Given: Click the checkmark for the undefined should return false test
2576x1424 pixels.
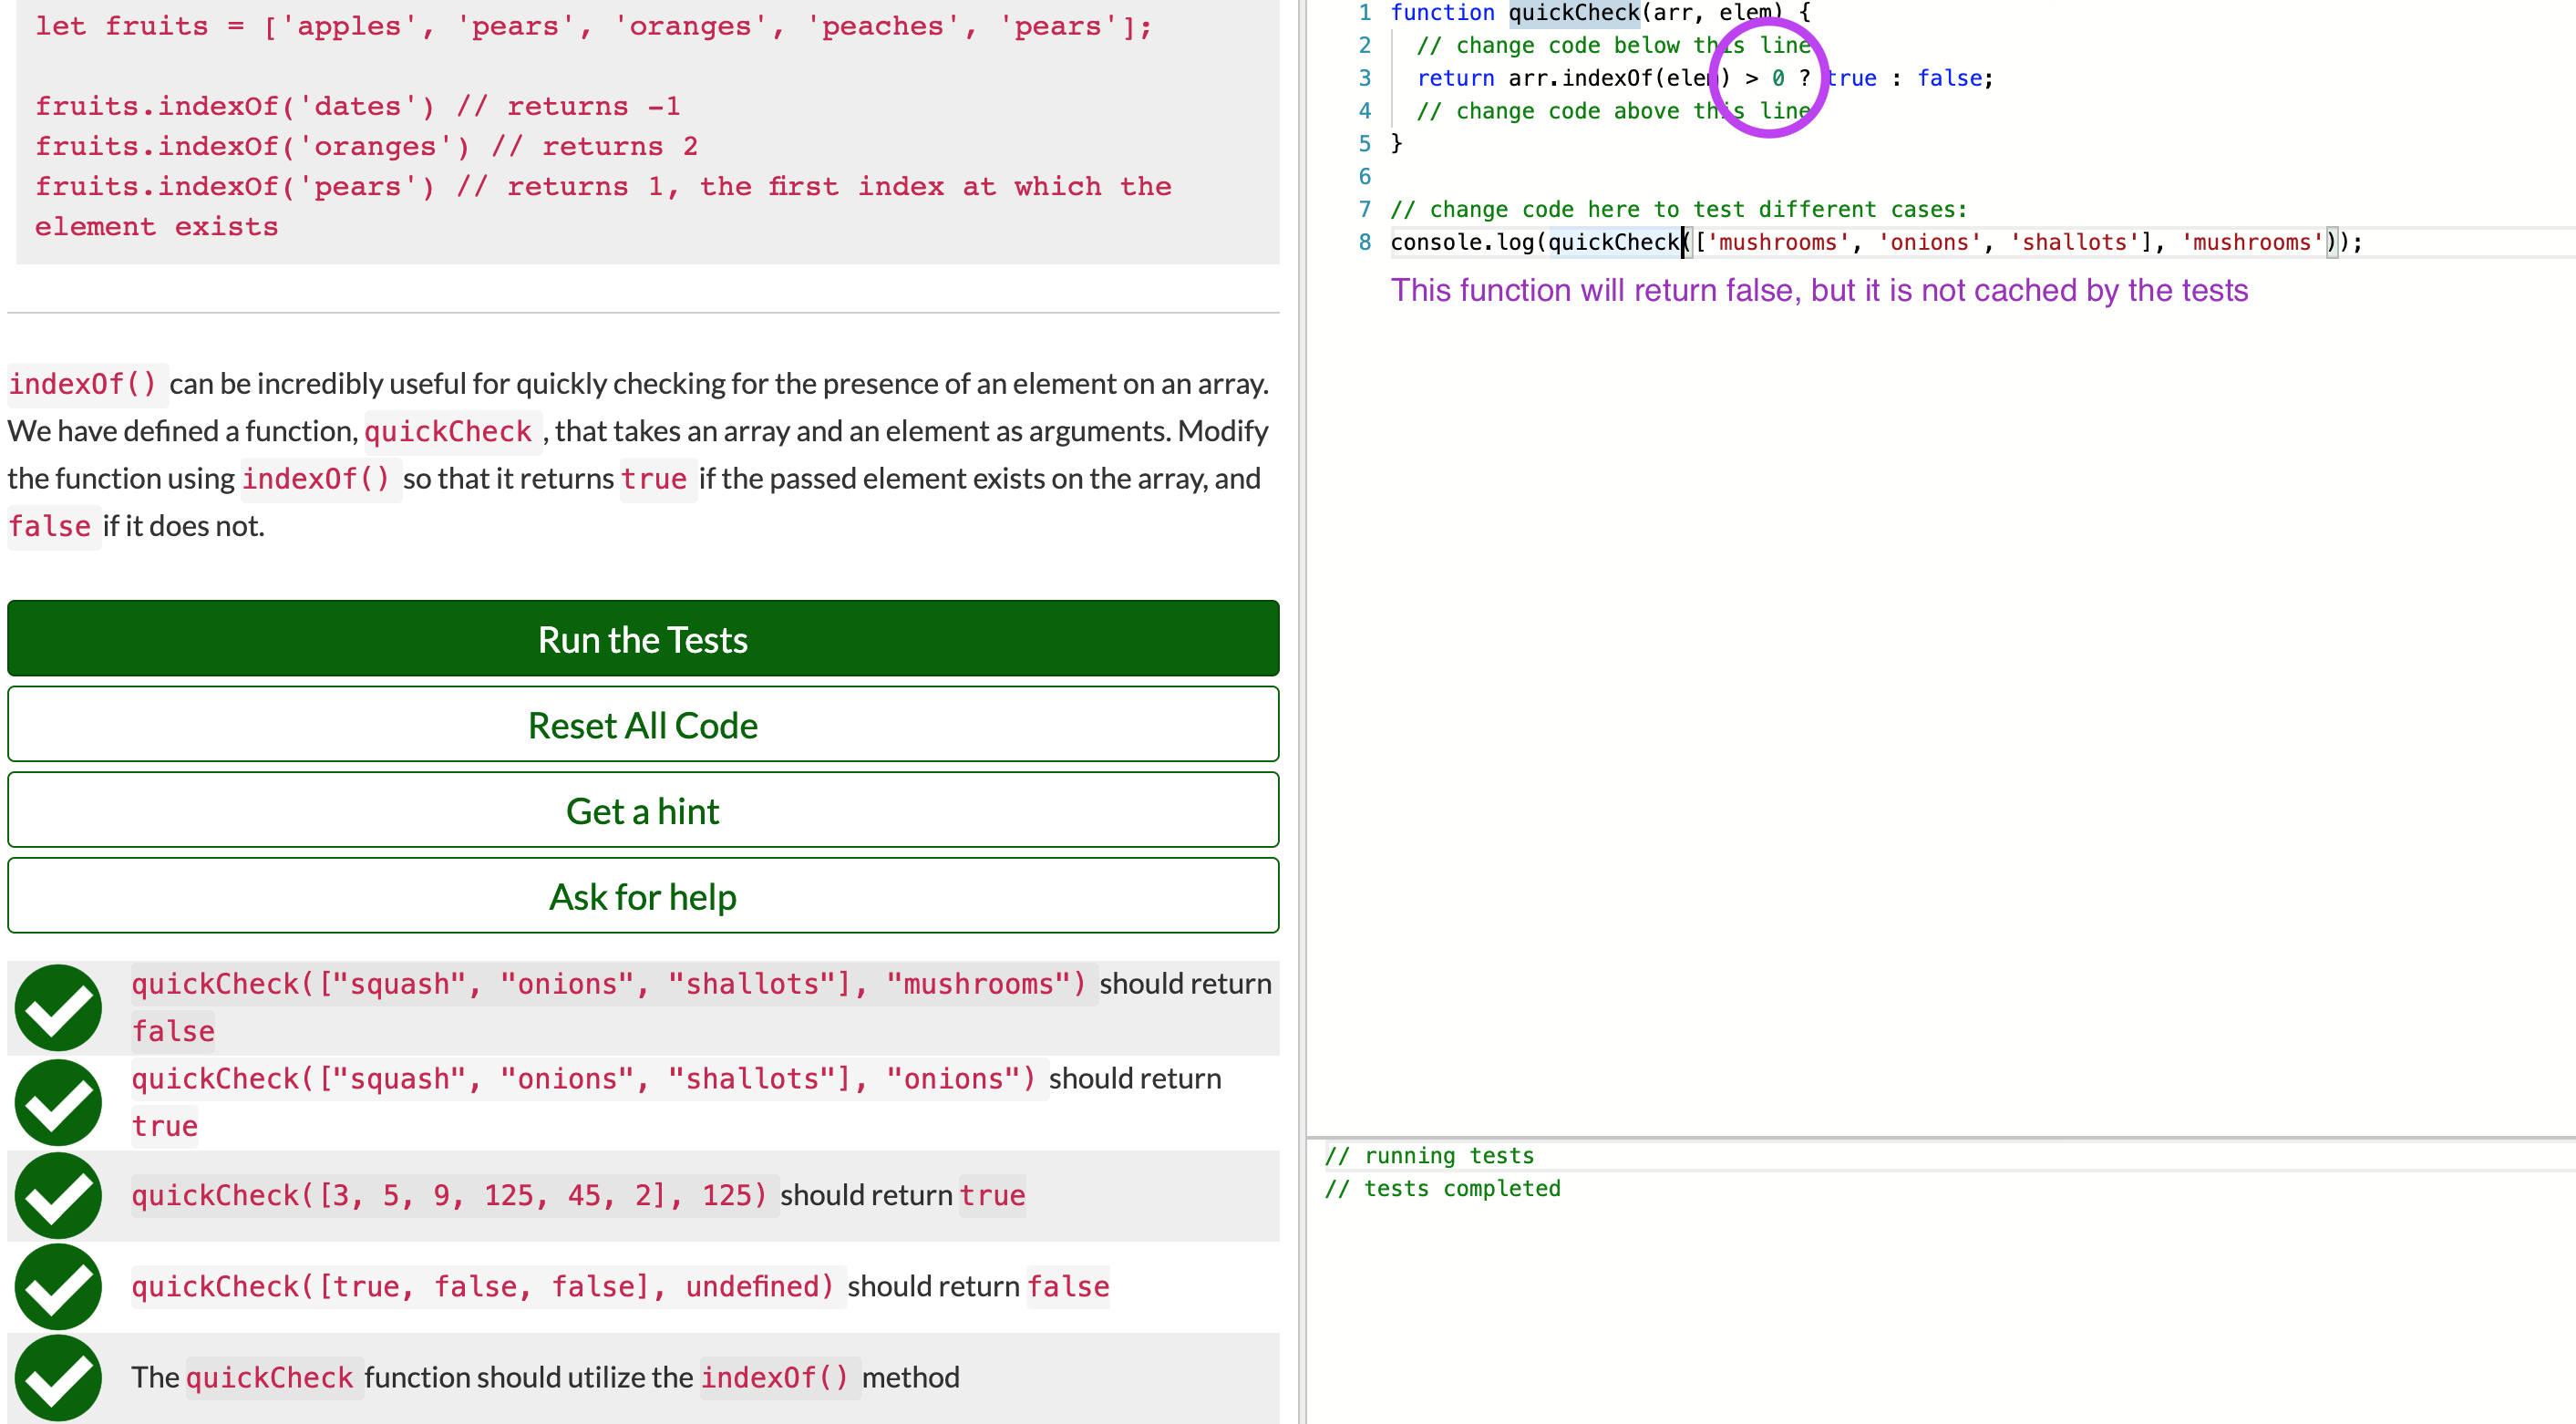Looking at the screenshot, I should click(57, 1287).
